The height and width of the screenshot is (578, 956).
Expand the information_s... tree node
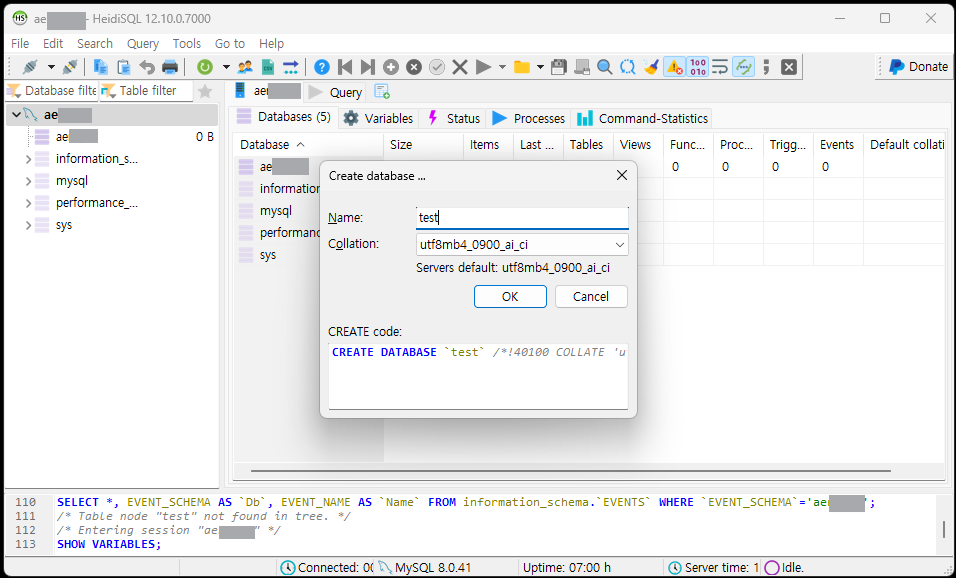[x=28, y=159]
